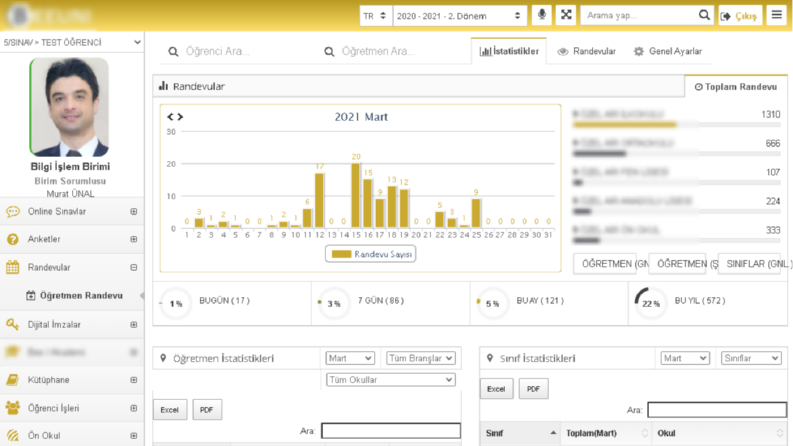The width and height of the screenshot is (793, 446).
Task: Click the Öğretmen İstatistikleri pin icon
Action: point(163,358)
